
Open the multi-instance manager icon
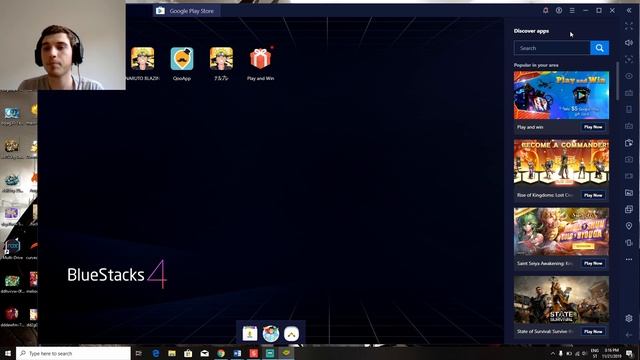tap(629, 209)
